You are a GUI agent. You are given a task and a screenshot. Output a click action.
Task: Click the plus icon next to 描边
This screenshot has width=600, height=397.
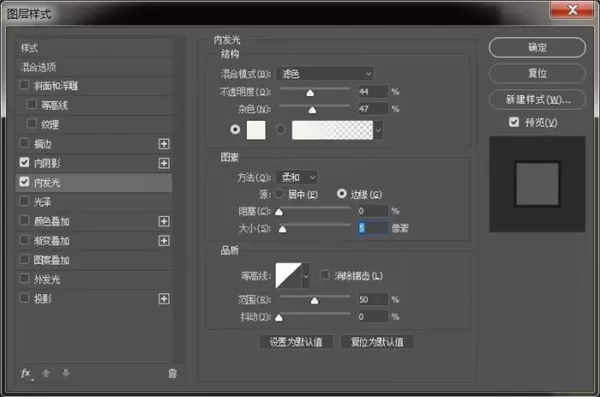[x=164, y=144]
